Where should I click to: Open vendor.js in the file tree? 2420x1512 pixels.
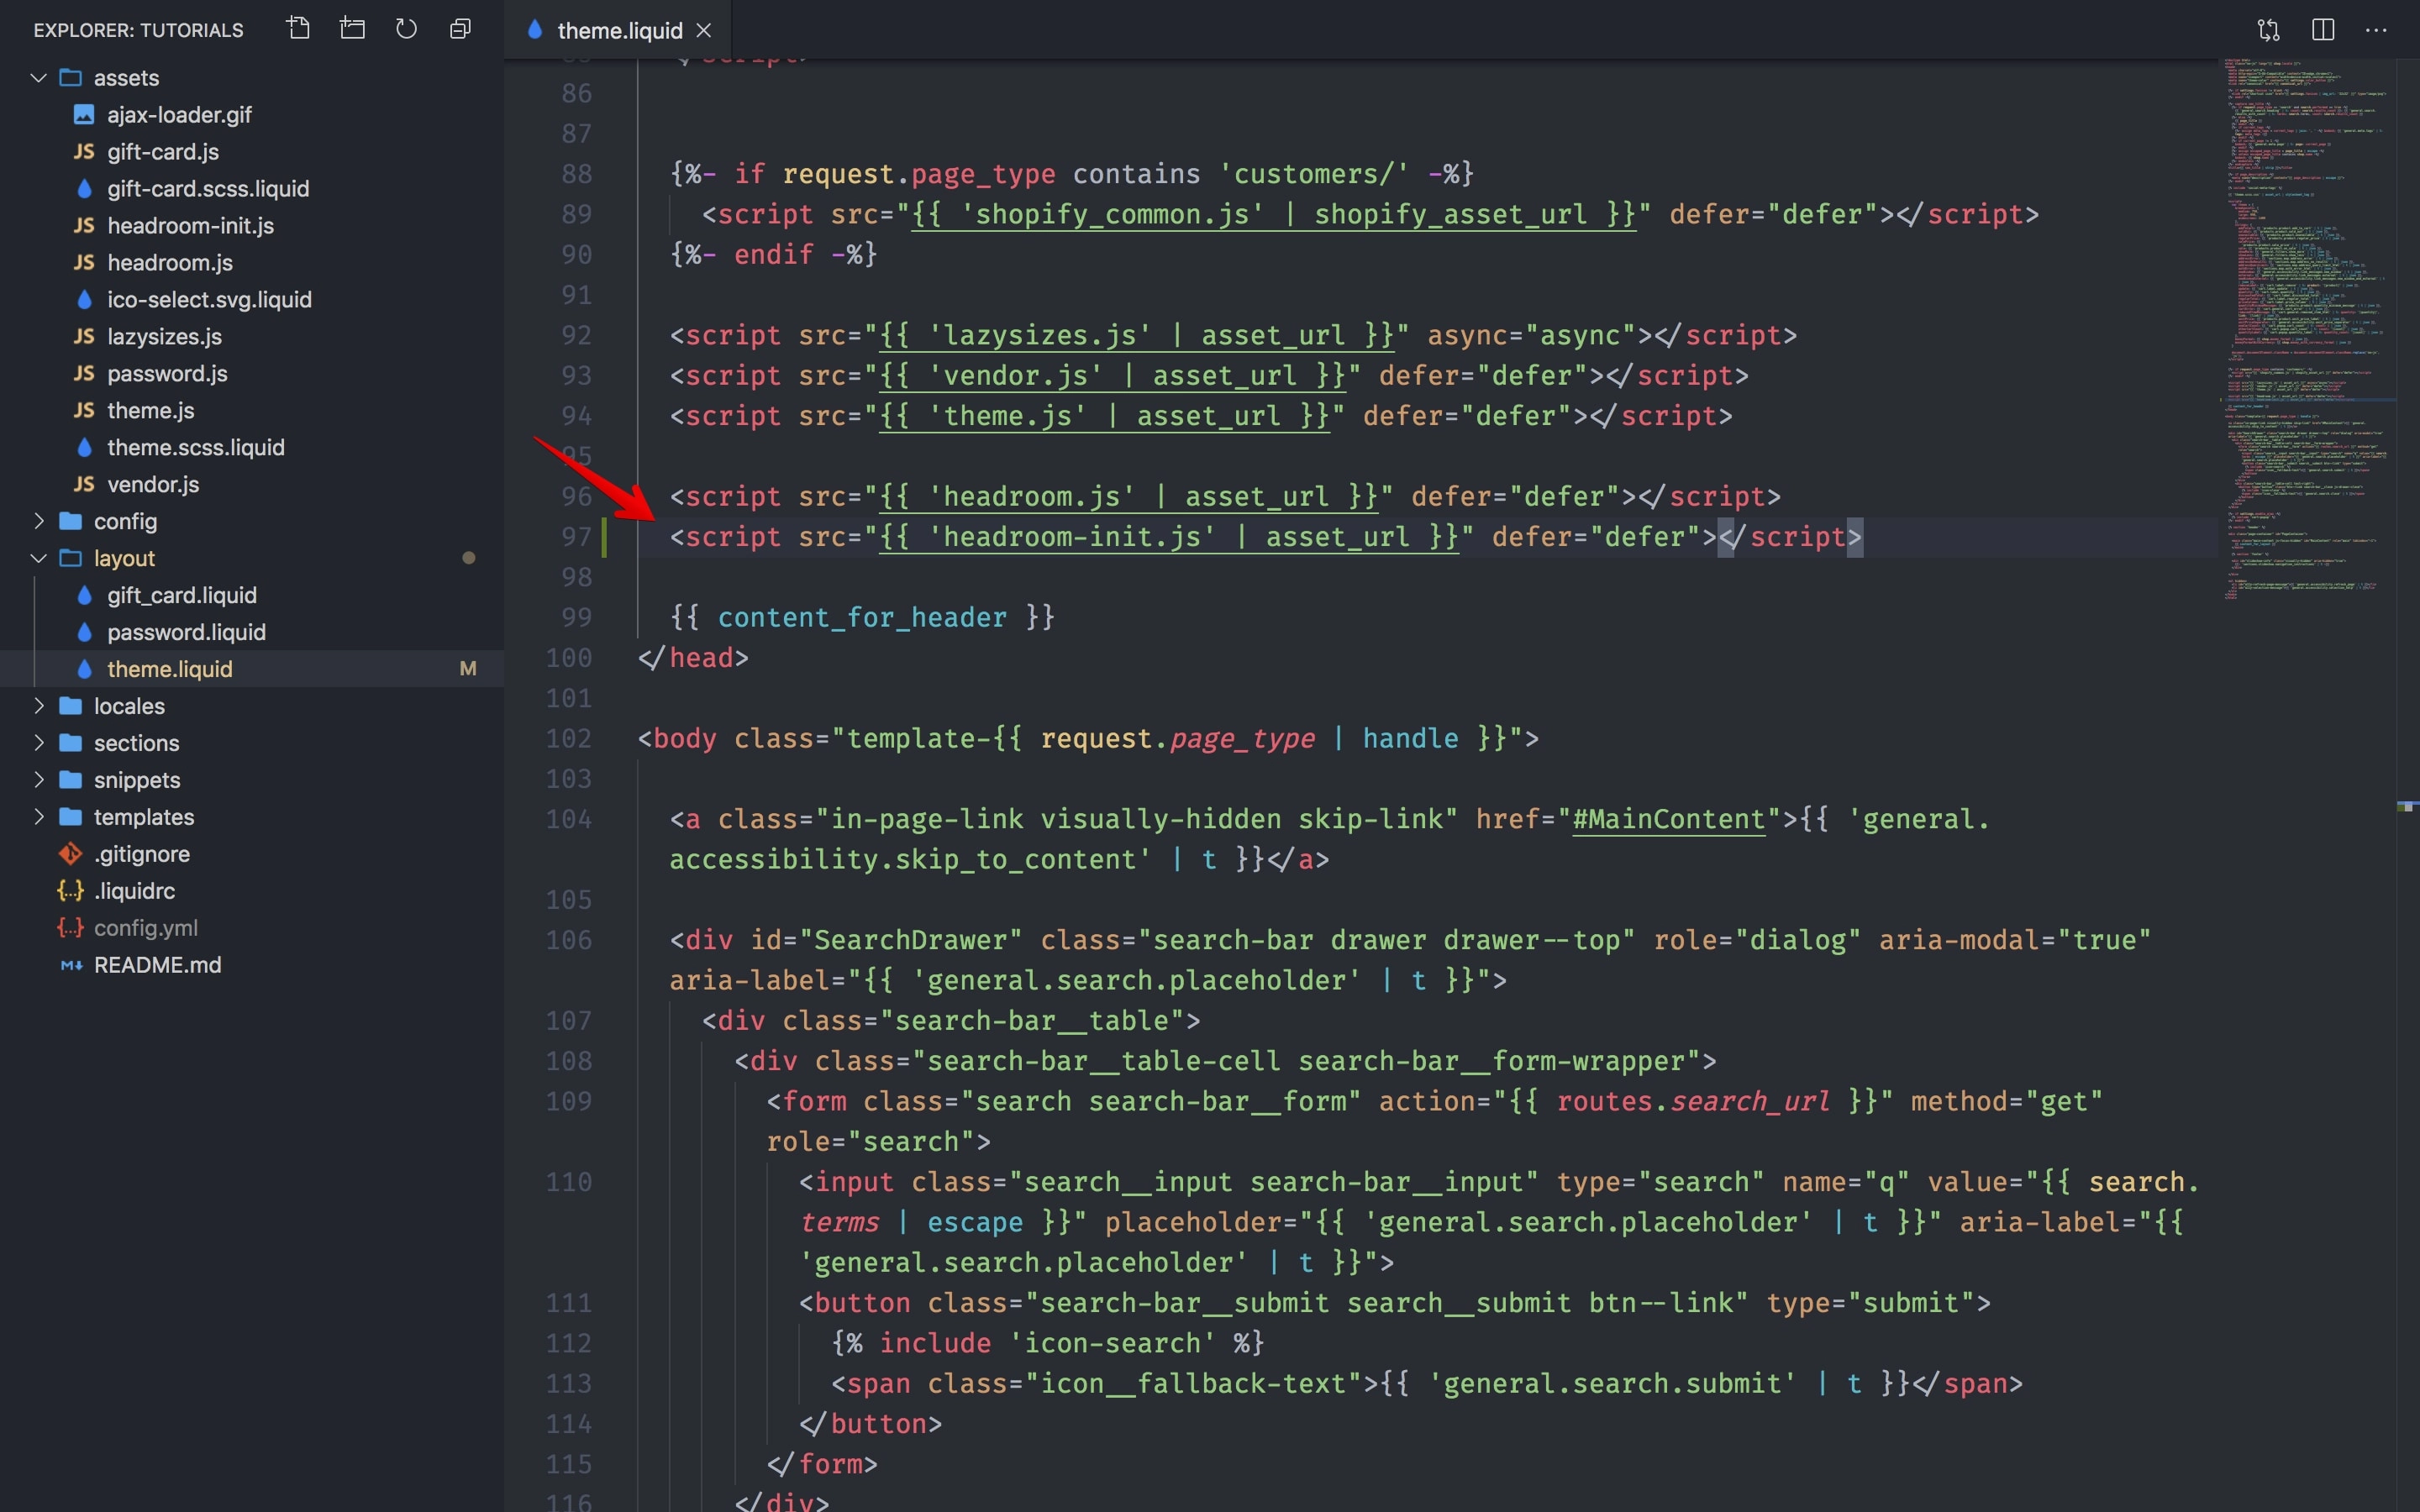(252, 484)
